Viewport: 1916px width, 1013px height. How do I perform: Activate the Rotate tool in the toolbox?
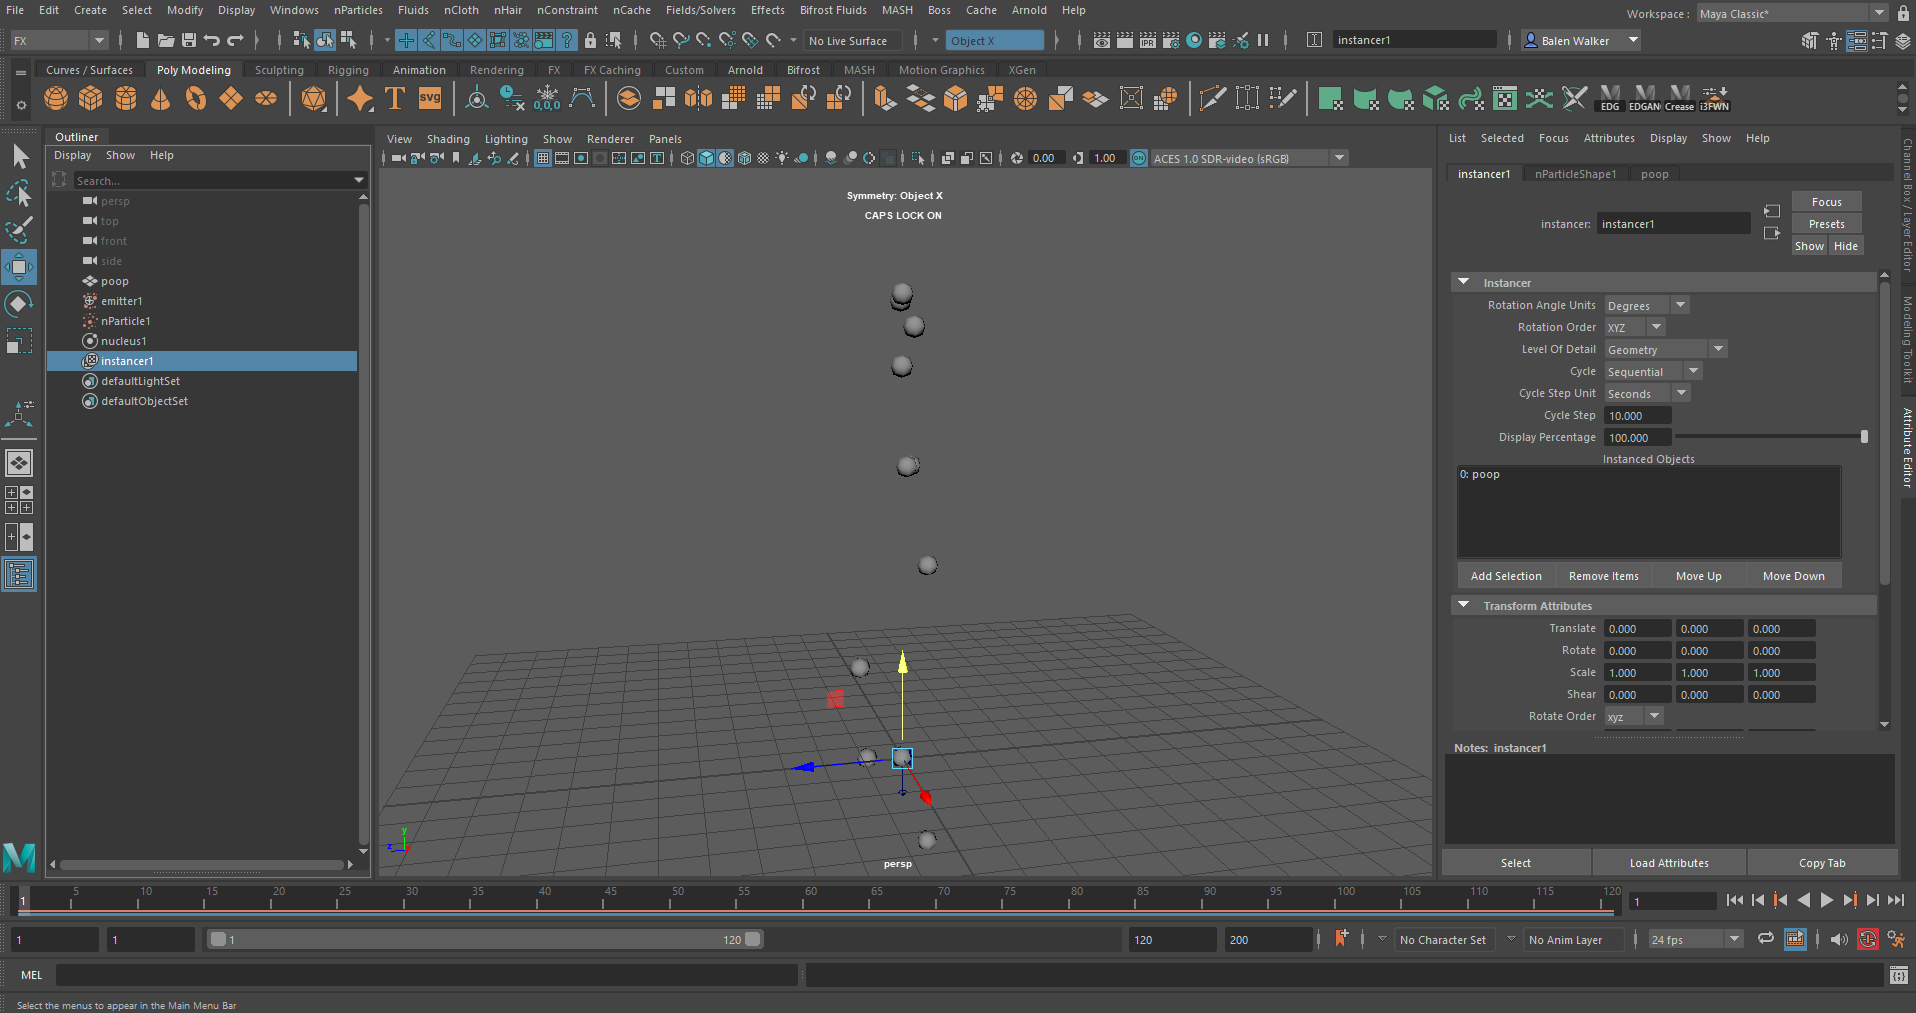19,304
